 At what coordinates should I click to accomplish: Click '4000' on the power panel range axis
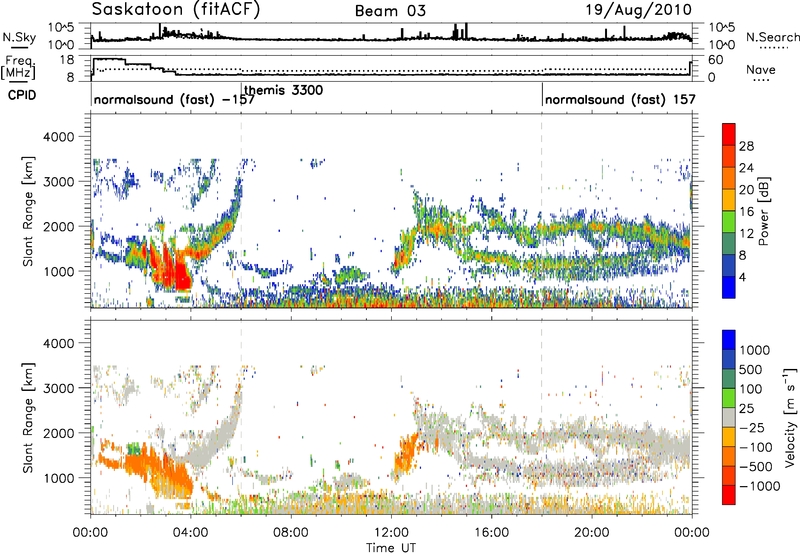click(58, 137)
